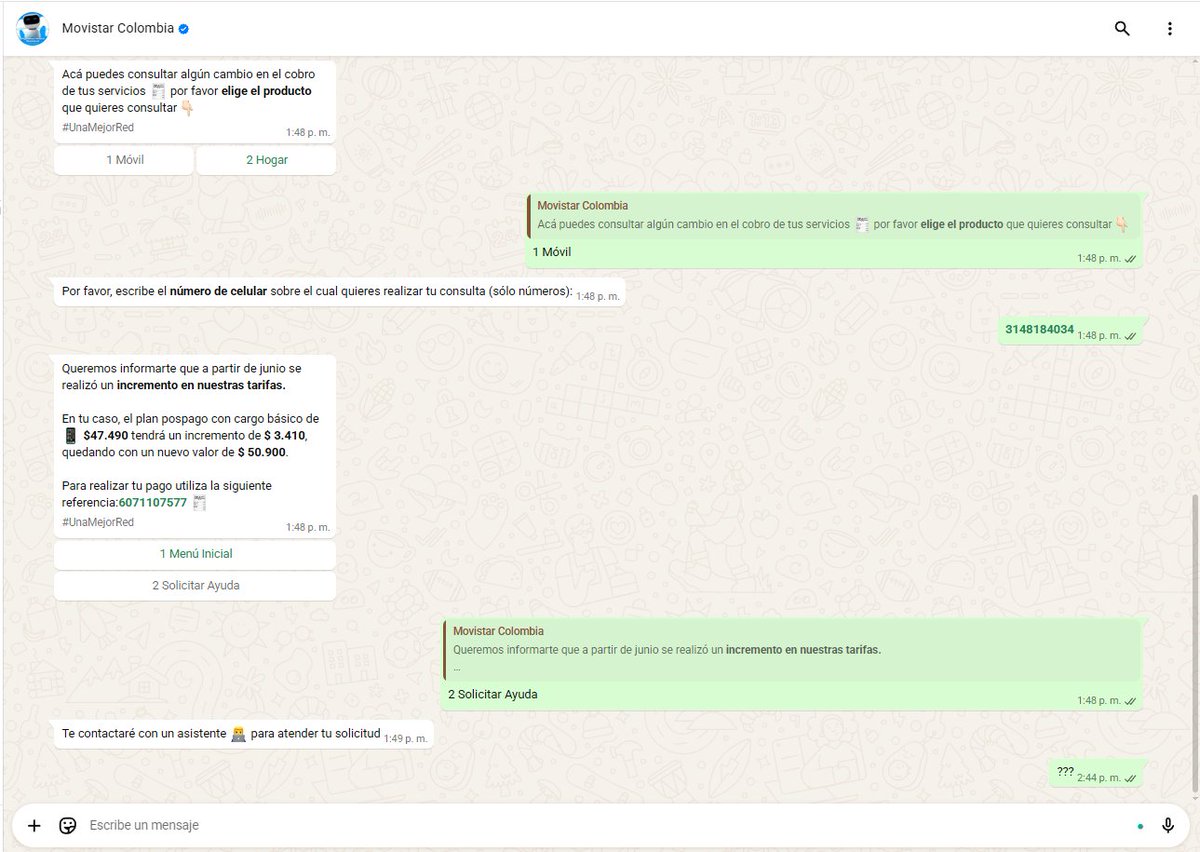The width and height of the screenshot is (1200, 852).
Task: Click the Movistar Colombia chat title
Action: 118,29
